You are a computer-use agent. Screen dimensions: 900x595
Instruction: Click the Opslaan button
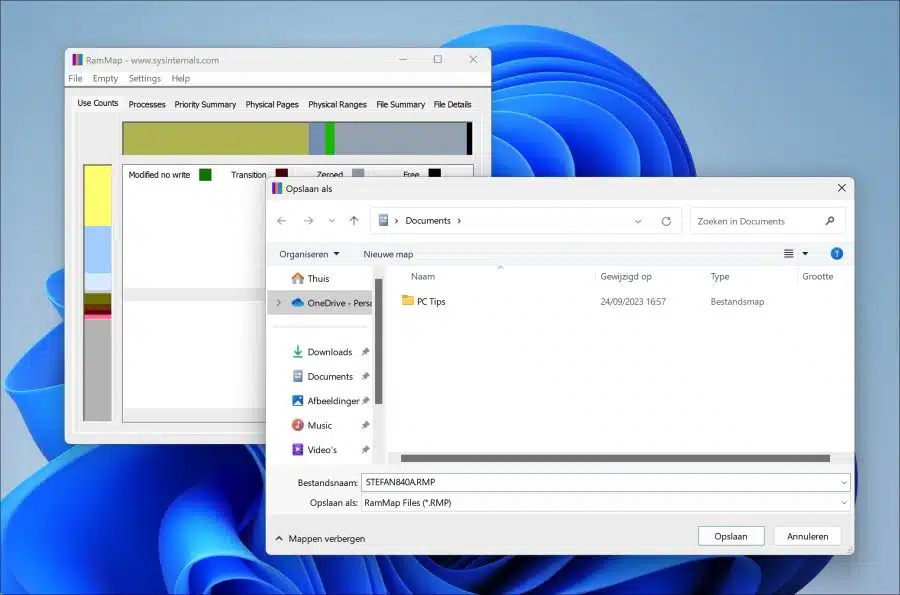coord(731,536)
